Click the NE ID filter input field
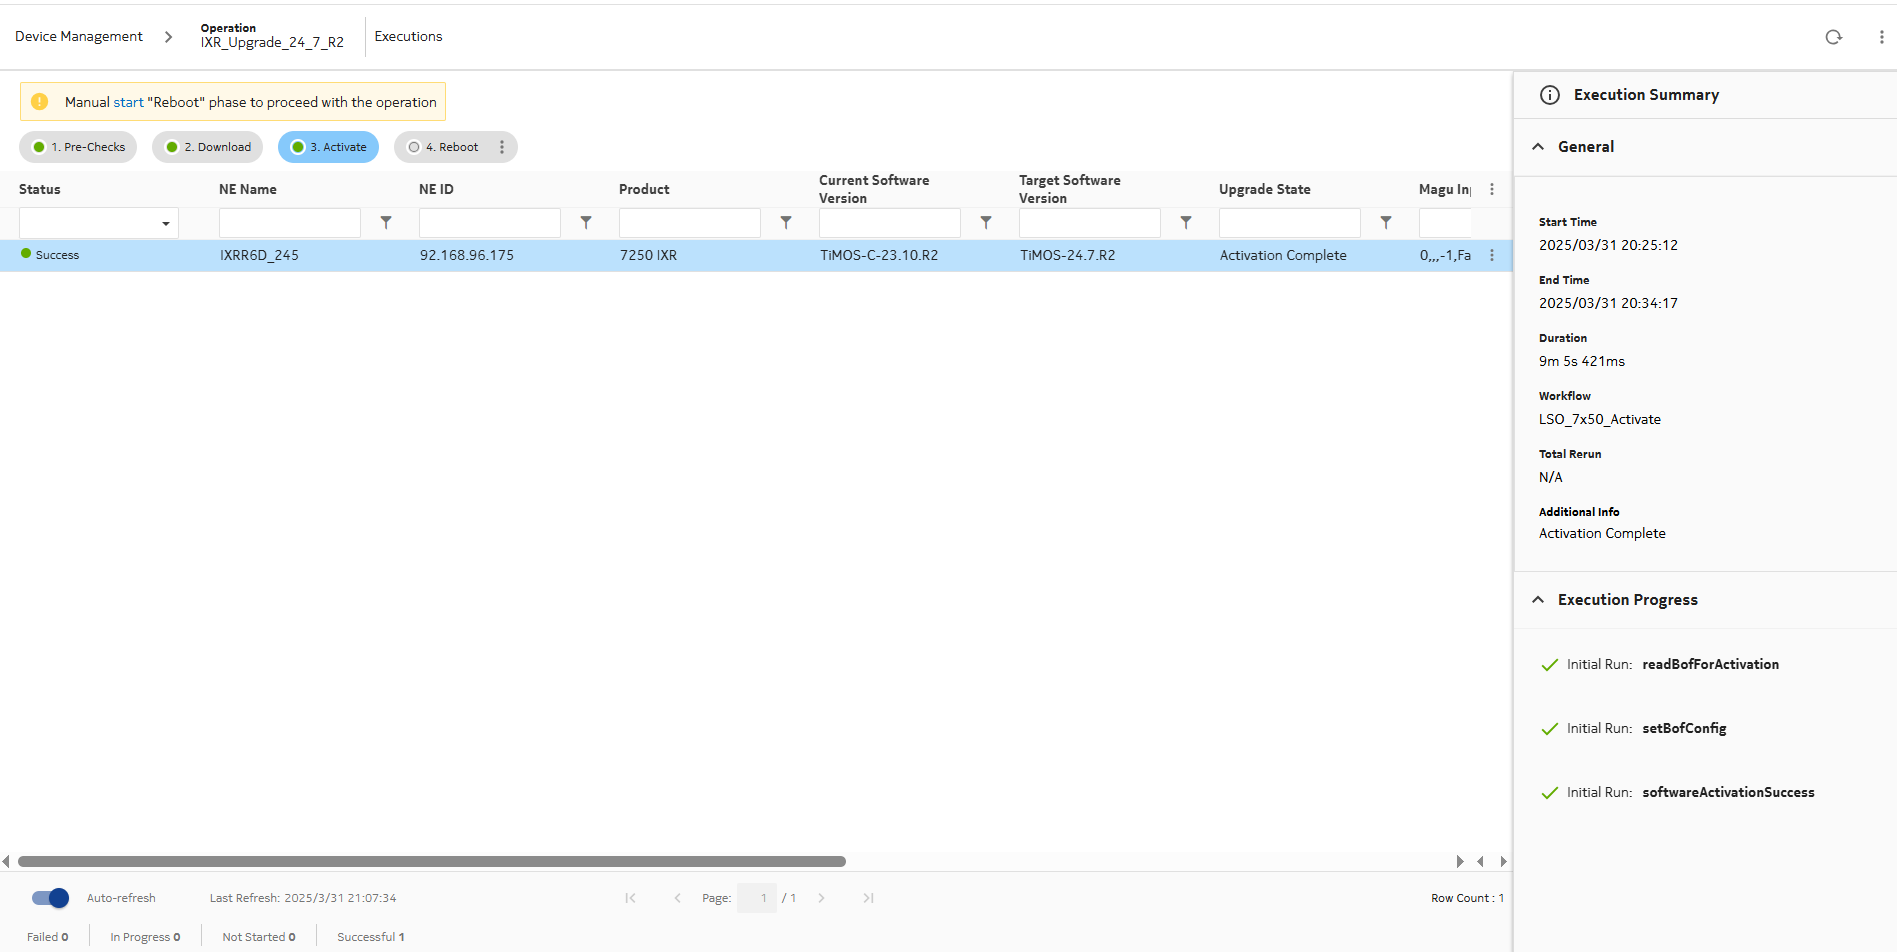Screen dimensions: 1897x952 [489, 223]
